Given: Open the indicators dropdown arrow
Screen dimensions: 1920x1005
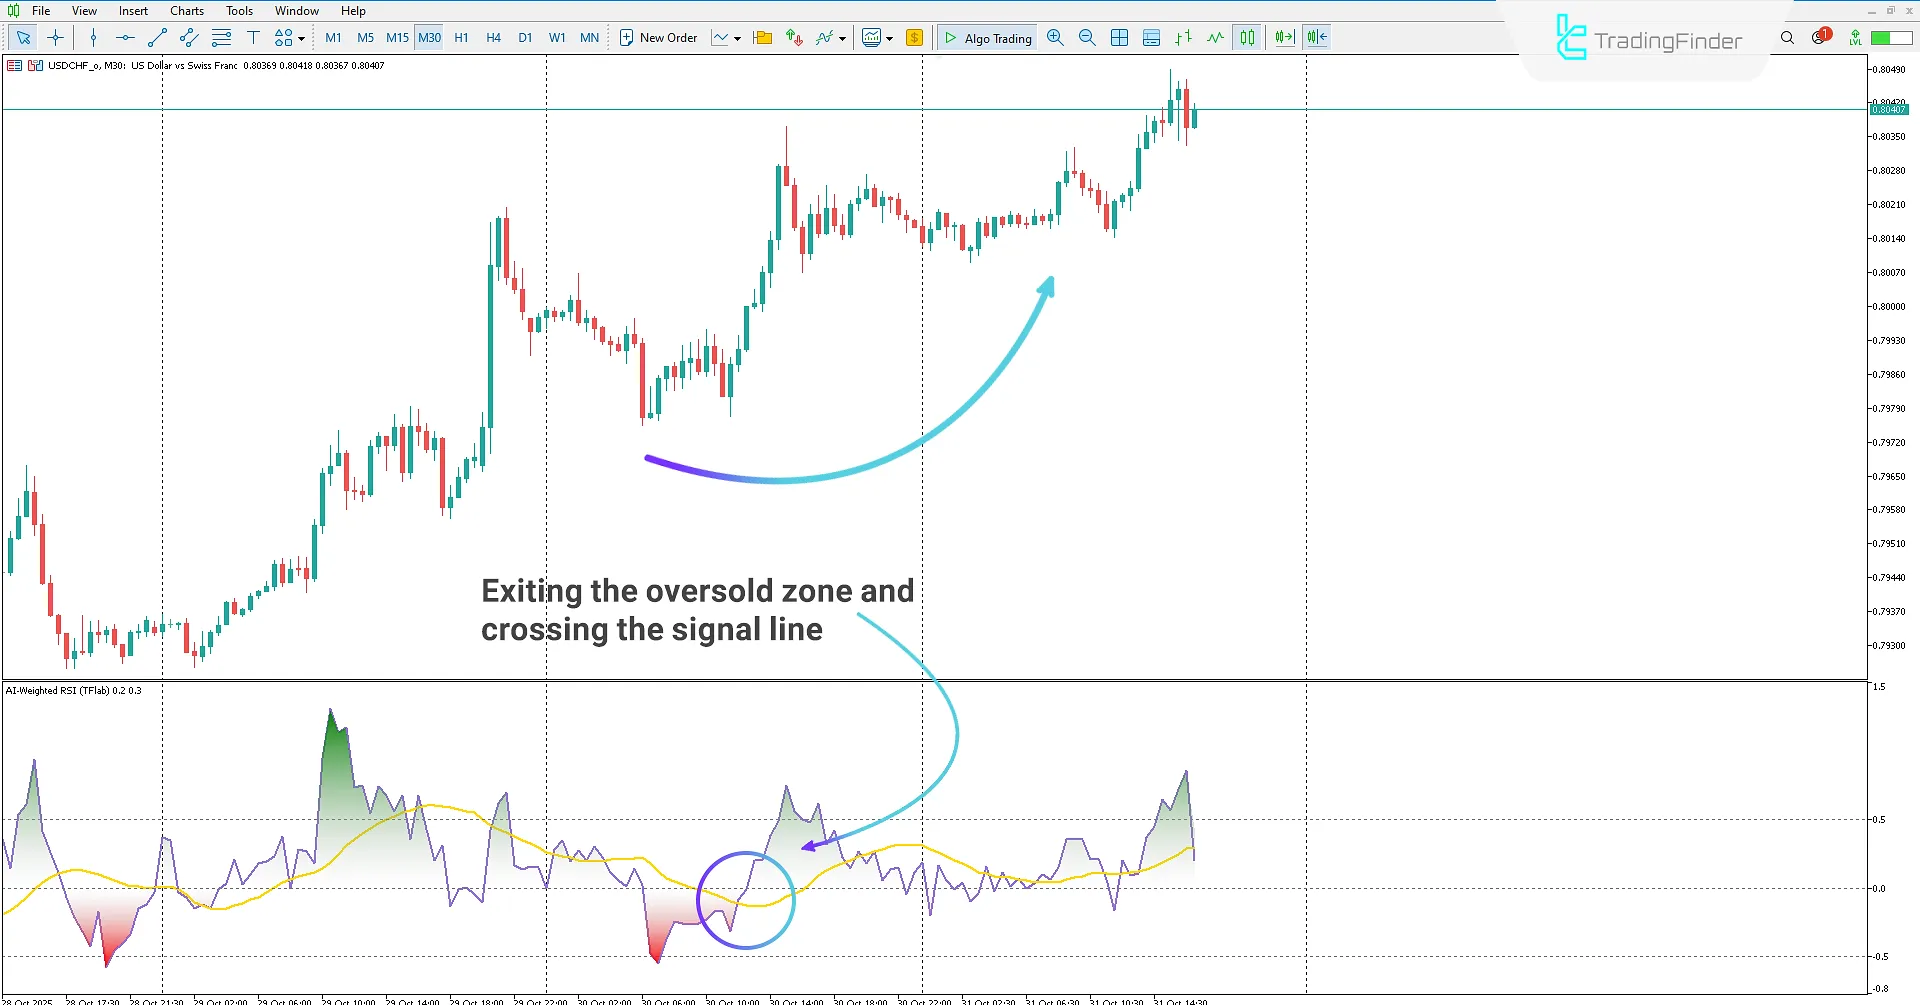Looking at the screenshot, I should pyautogui.click(x=841, y=37).
